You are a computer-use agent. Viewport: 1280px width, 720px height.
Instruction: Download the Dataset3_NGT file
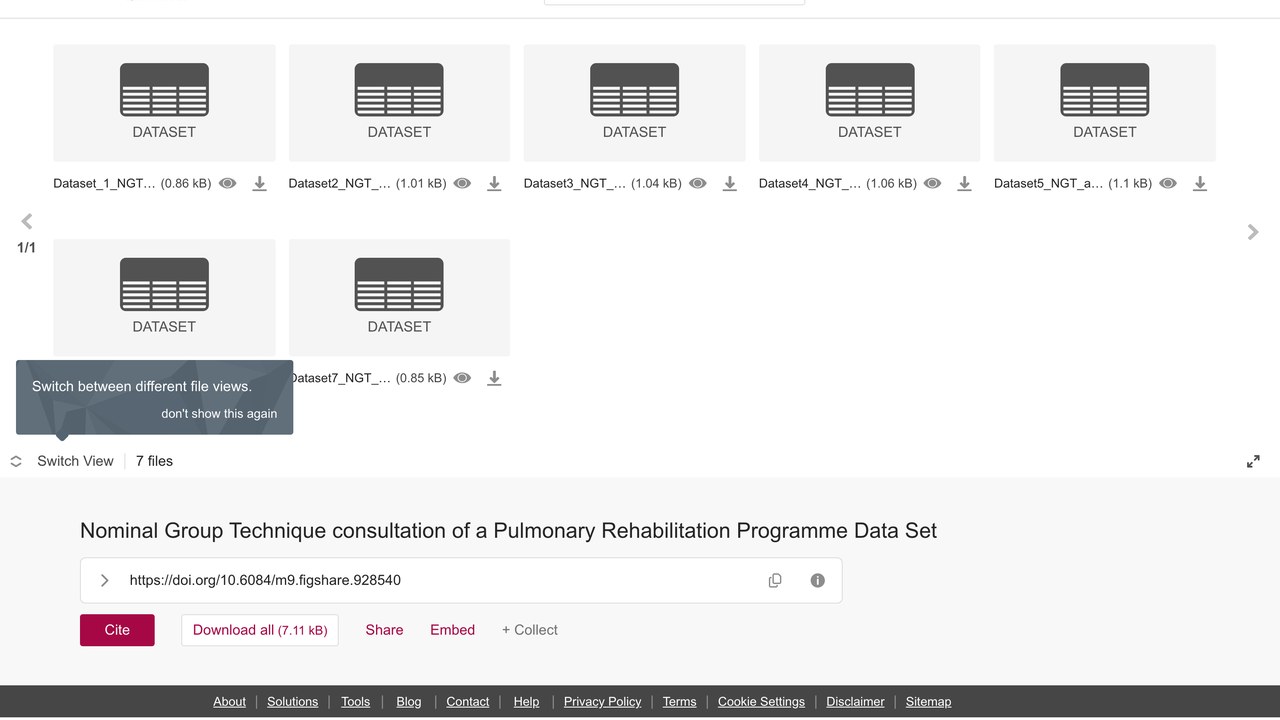coord(730,184)
